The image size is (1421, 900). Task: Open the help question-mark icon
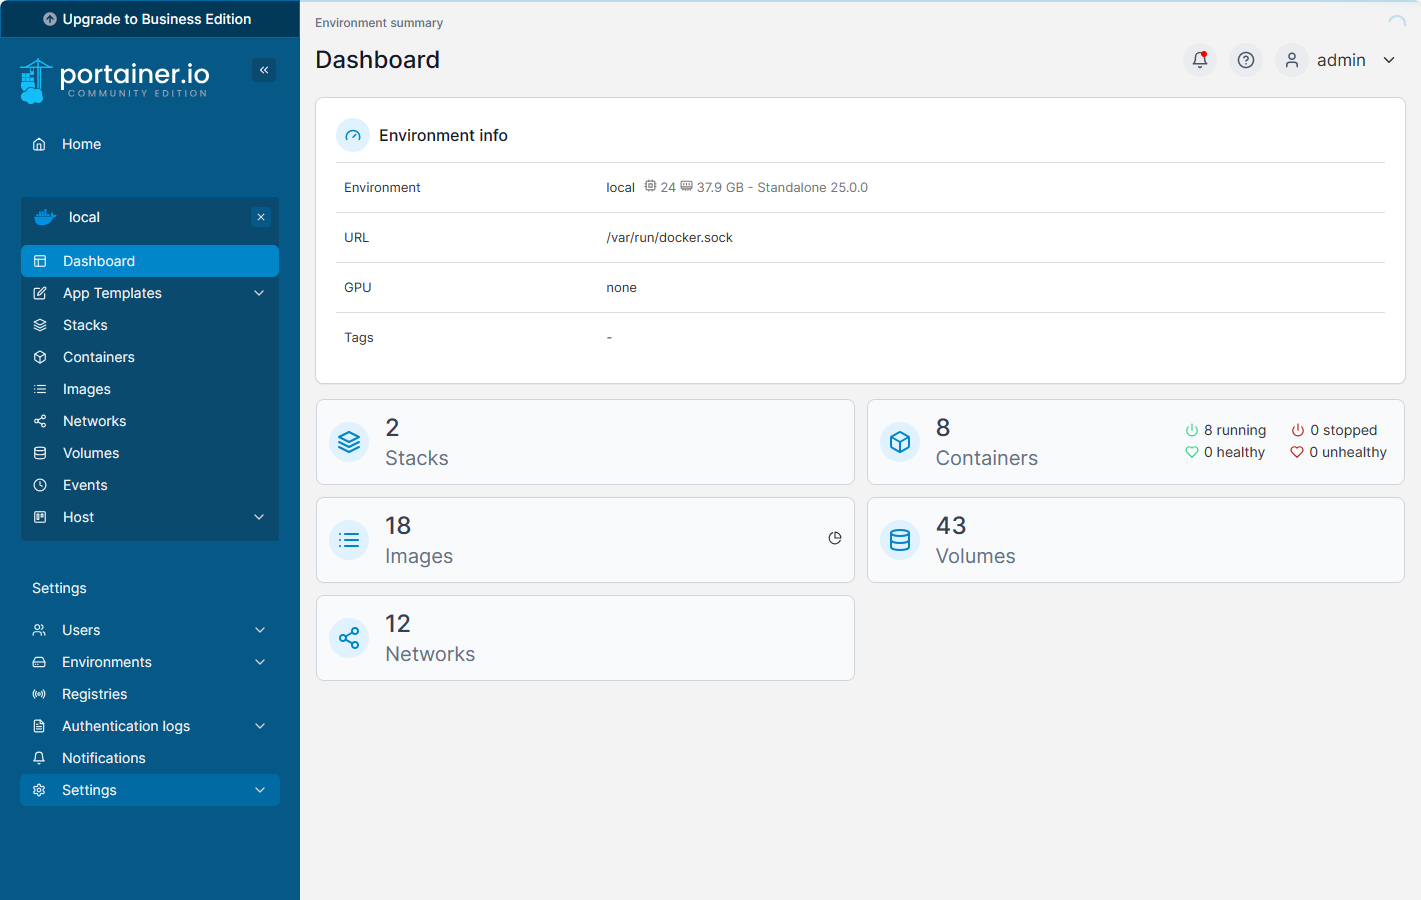click(1246, 60)
